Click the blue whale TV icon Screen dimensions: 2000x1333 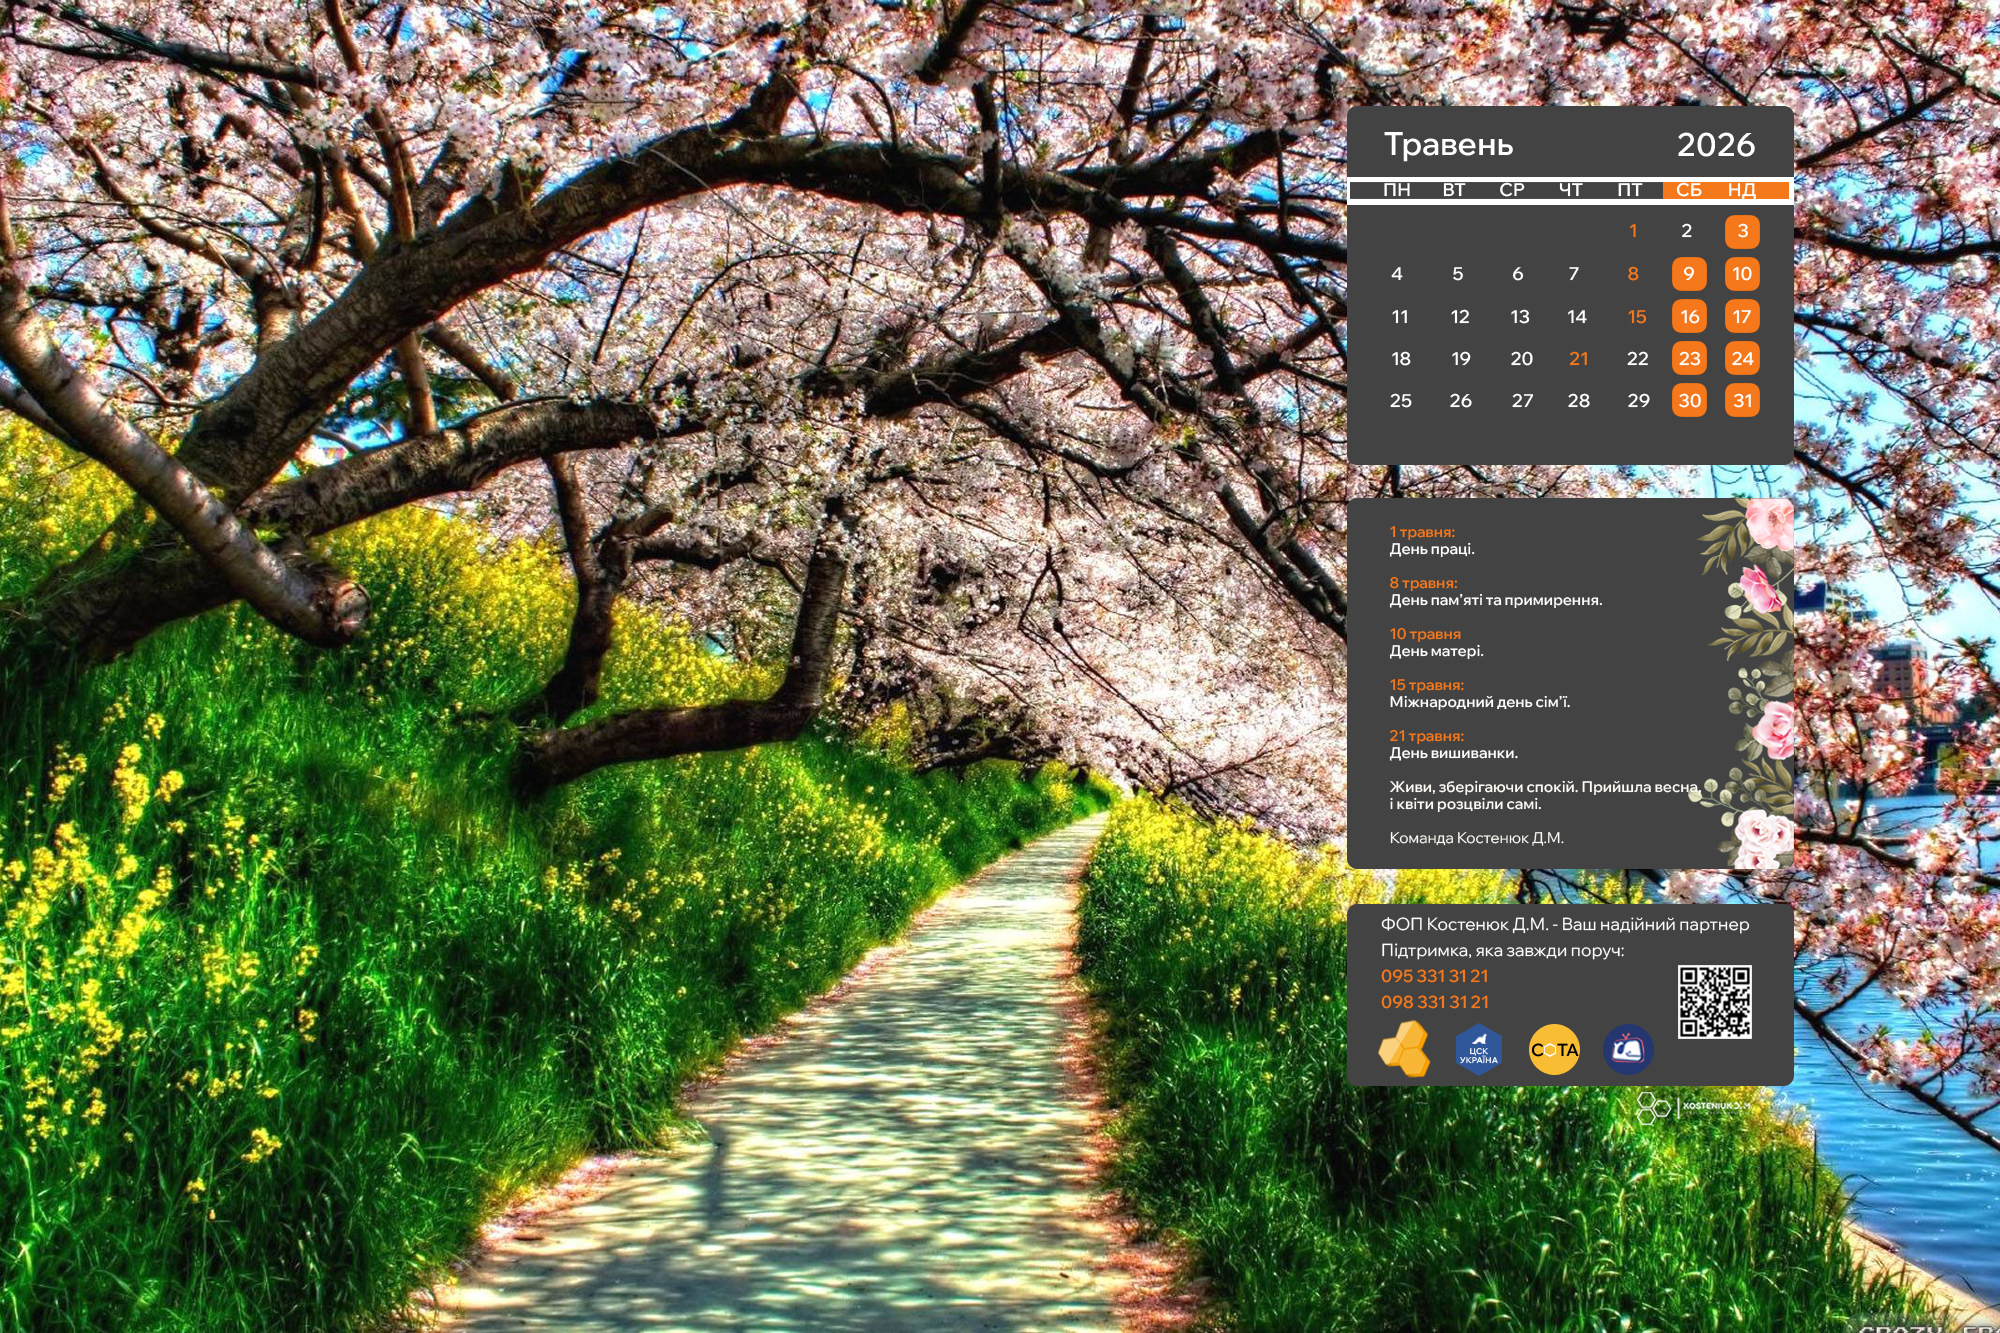[1628, 1050]
